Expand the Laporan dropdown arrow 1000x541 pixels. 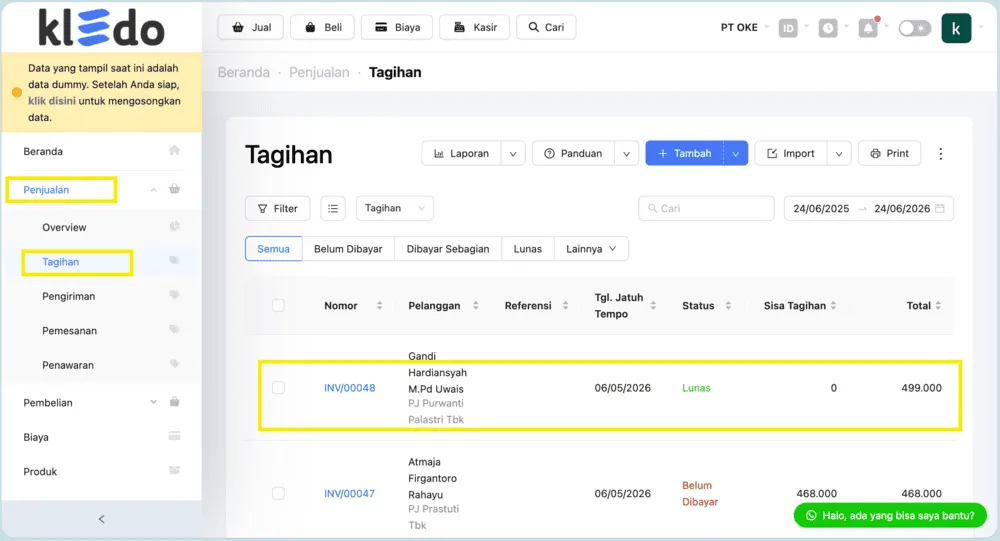(513, 153)
